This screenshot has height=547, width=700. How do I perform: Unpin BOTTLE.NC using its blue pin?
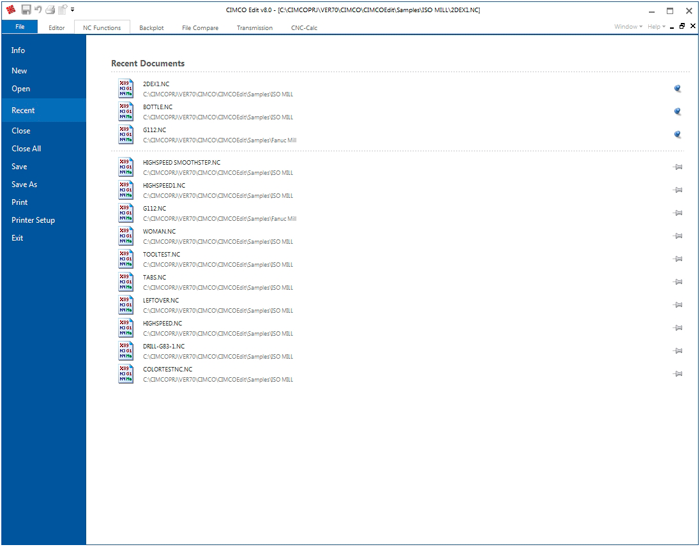(x=677, y=111)
